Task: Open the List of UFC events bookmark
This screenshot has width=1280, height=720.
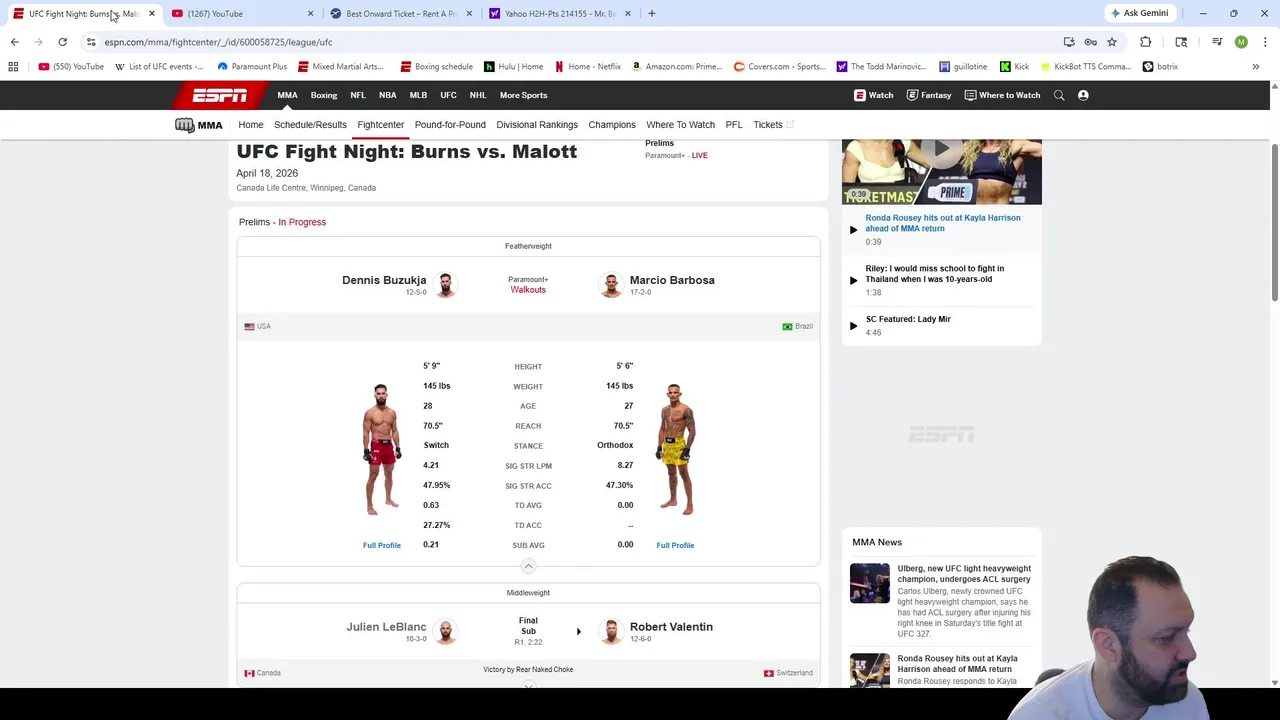Action: click(x=160, y=67)
